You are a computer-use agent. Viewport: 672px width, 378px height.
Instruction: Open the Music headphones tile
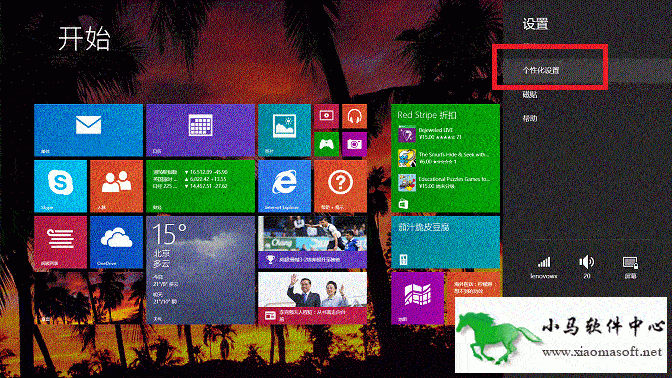[x=354, y=116]
